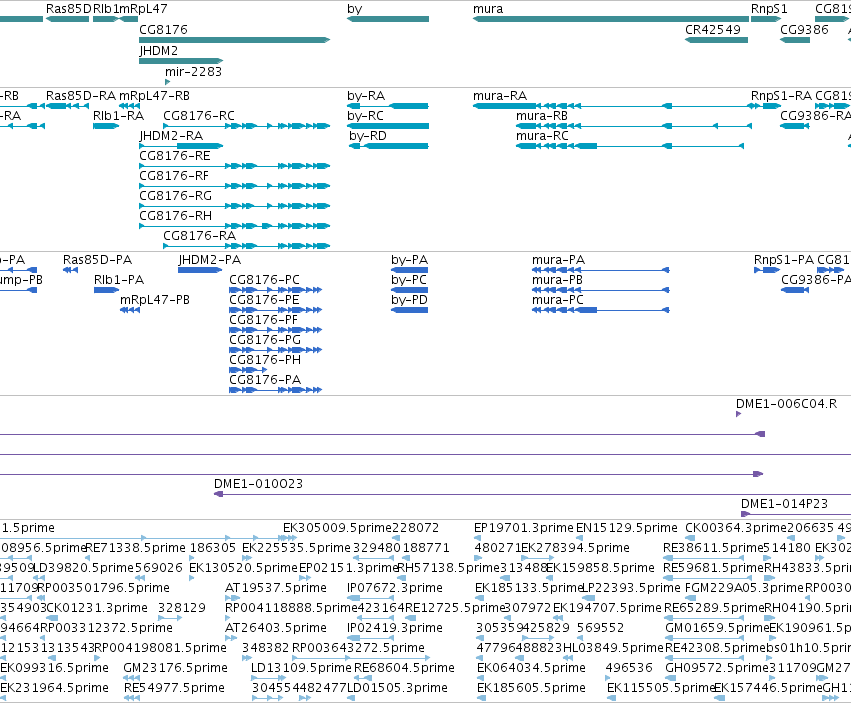Select the EK305009.5prime EST label
This screenshot has width=851, height=703.
[337, 528]
